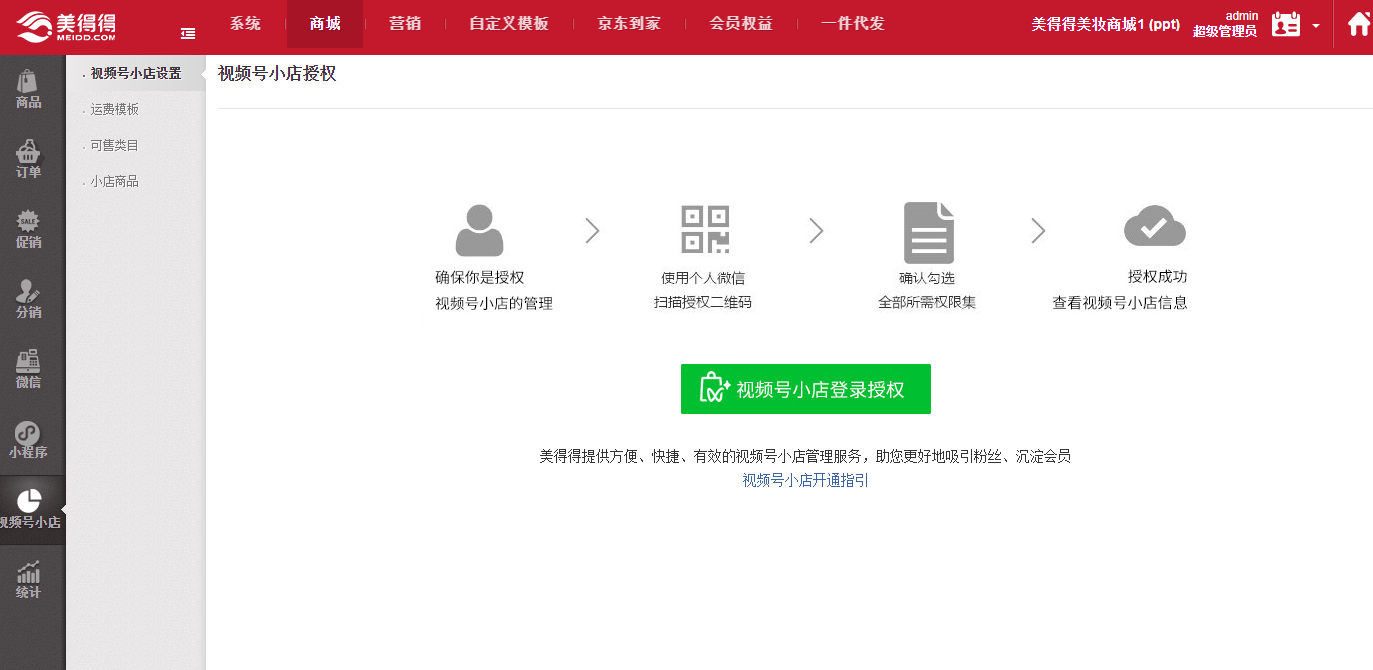The width and height of the screenshot is (1373, 670).
Task: Click the admin profile card icon
Action: pyautogui.click(x=1286, y=24)
